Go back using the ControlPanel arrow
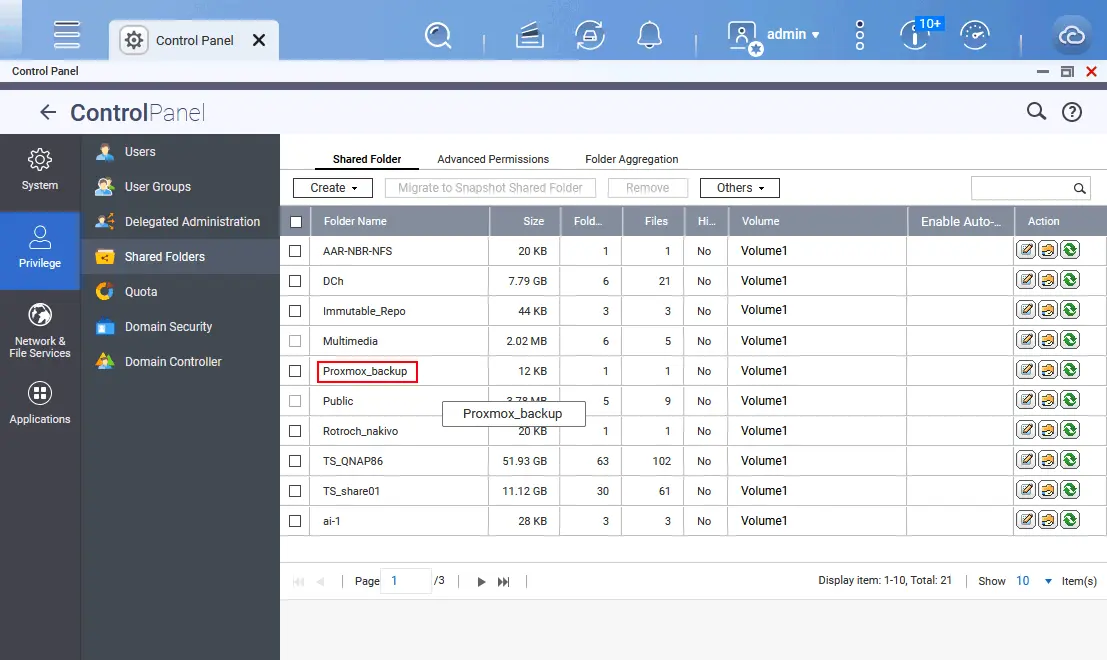The height and width of the screenshot is (660, 1107). 48,112
